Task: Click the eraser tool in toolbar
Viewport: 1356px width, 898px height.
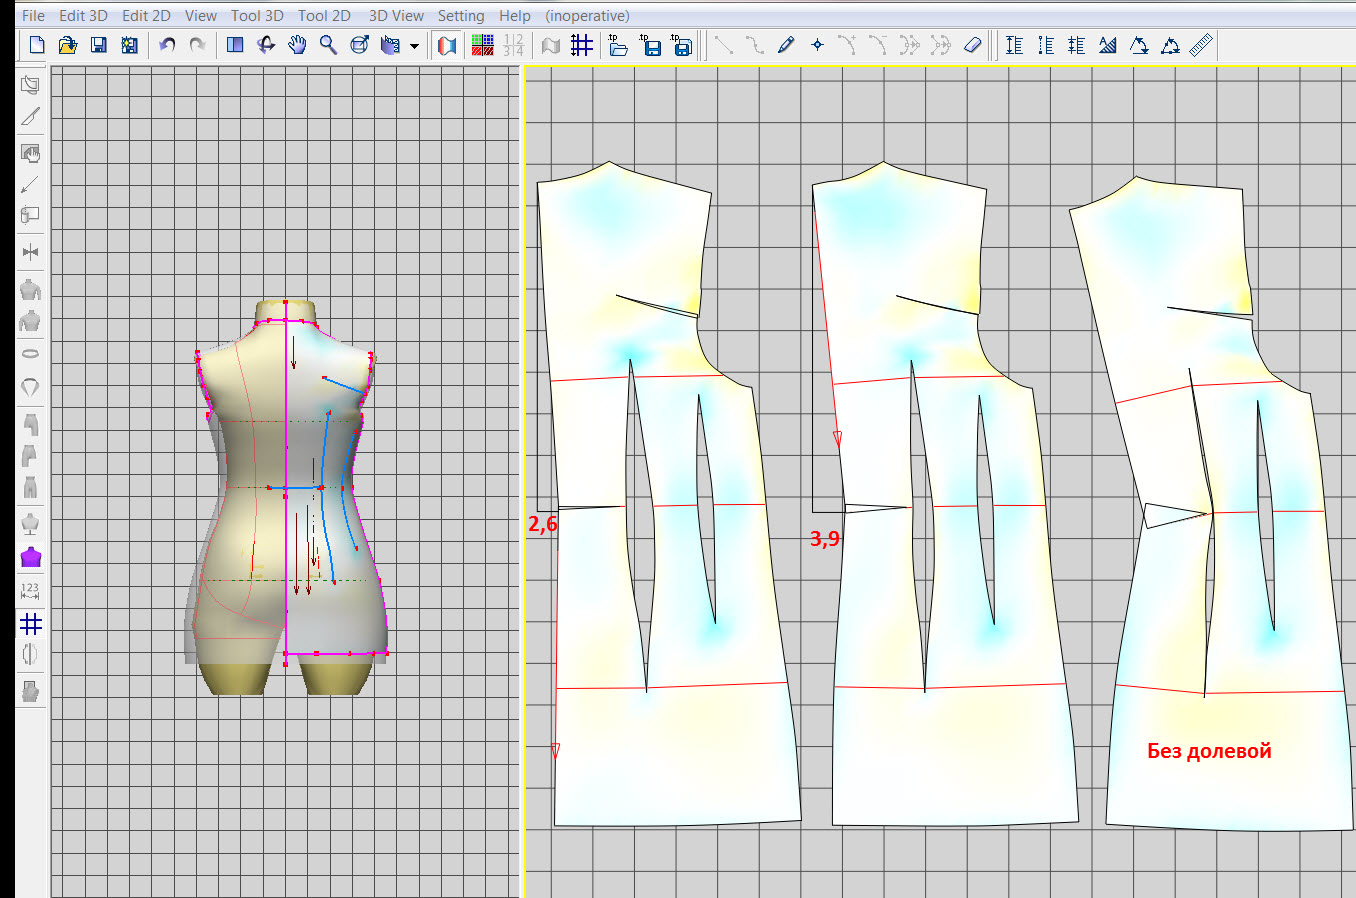Action: (x=973, y=45)
